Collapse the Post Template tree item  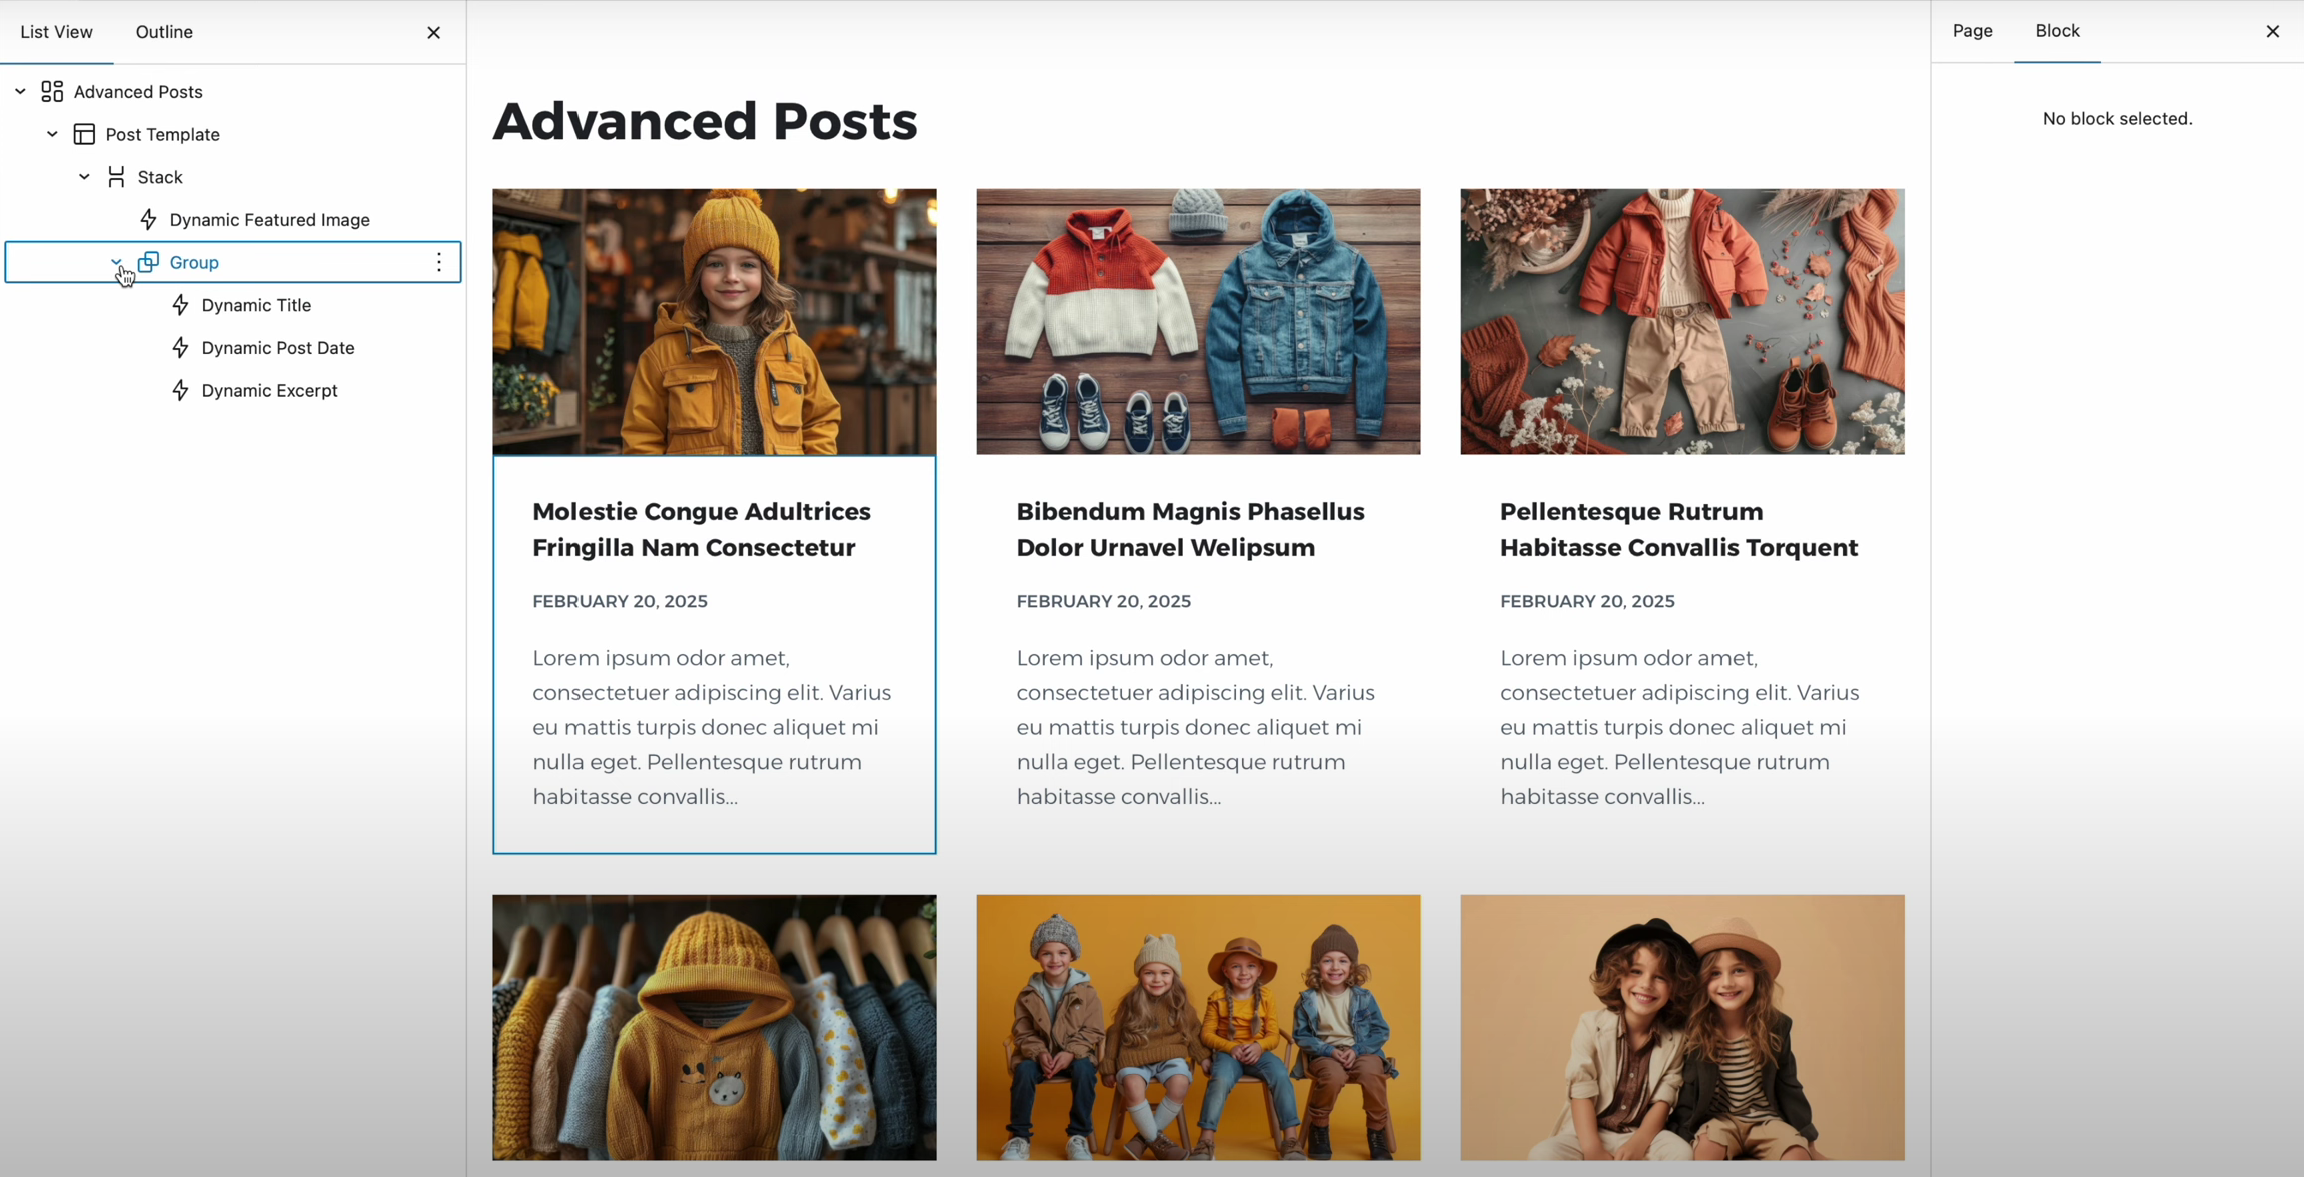pos(52,134)
